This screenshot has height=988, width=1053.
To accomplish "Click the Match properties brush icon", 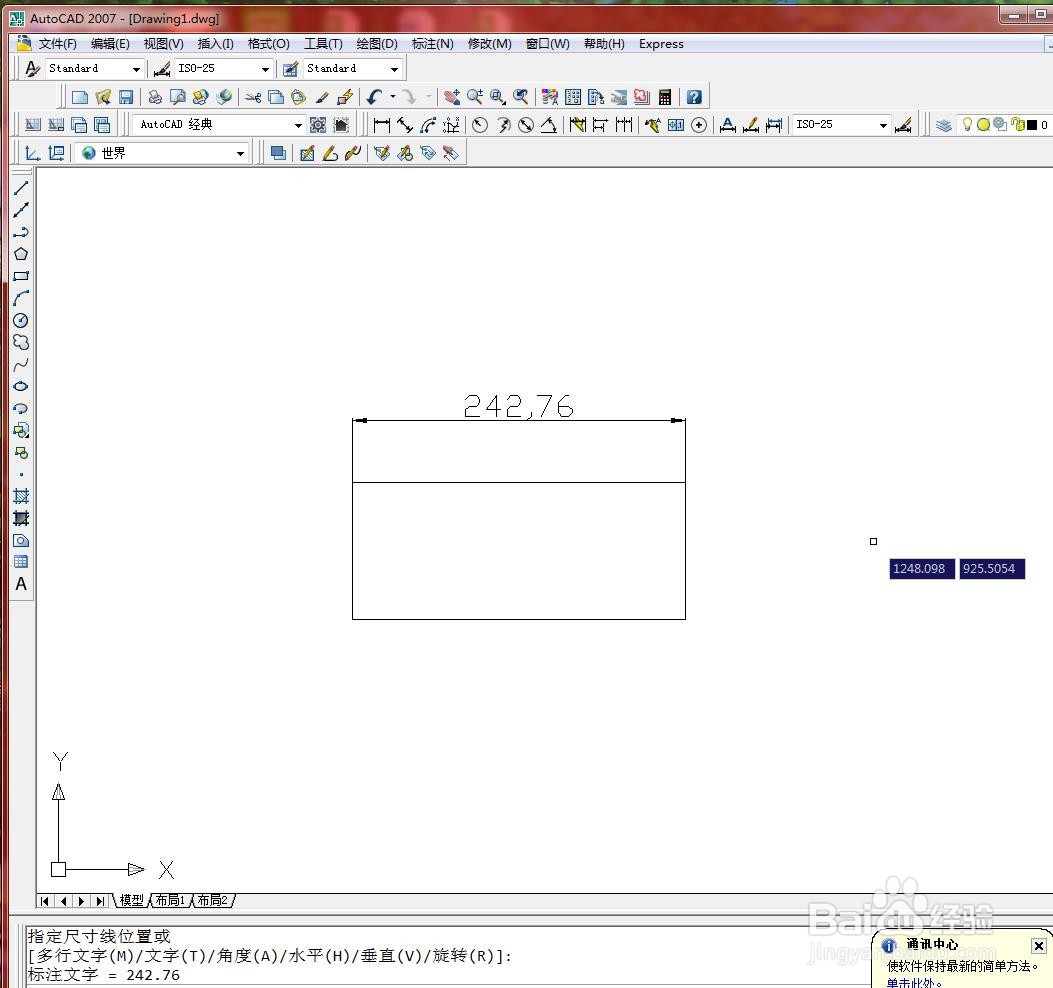I will [x=322, y=97].
